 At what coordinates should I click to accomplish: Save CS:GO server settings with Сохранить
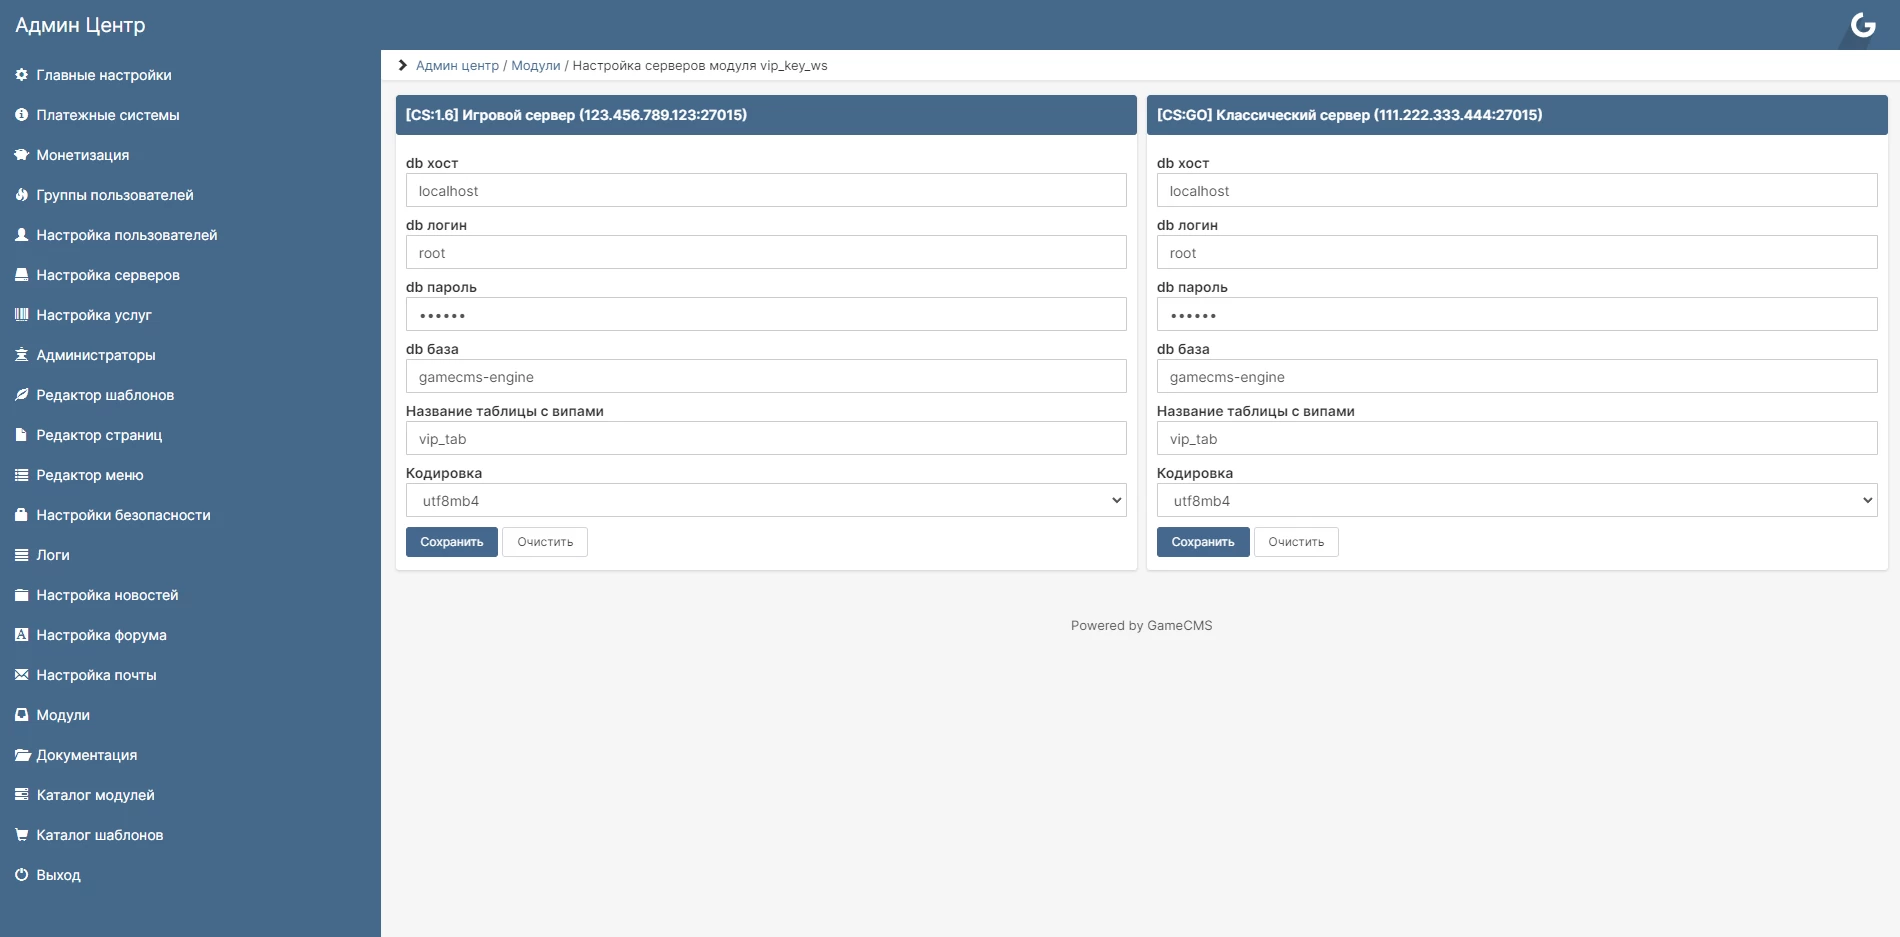tap(1203, 542)
